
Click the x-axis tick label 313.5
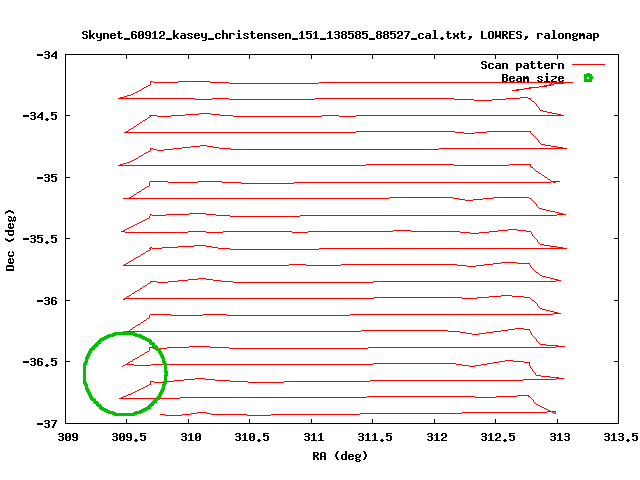[620, 437]
